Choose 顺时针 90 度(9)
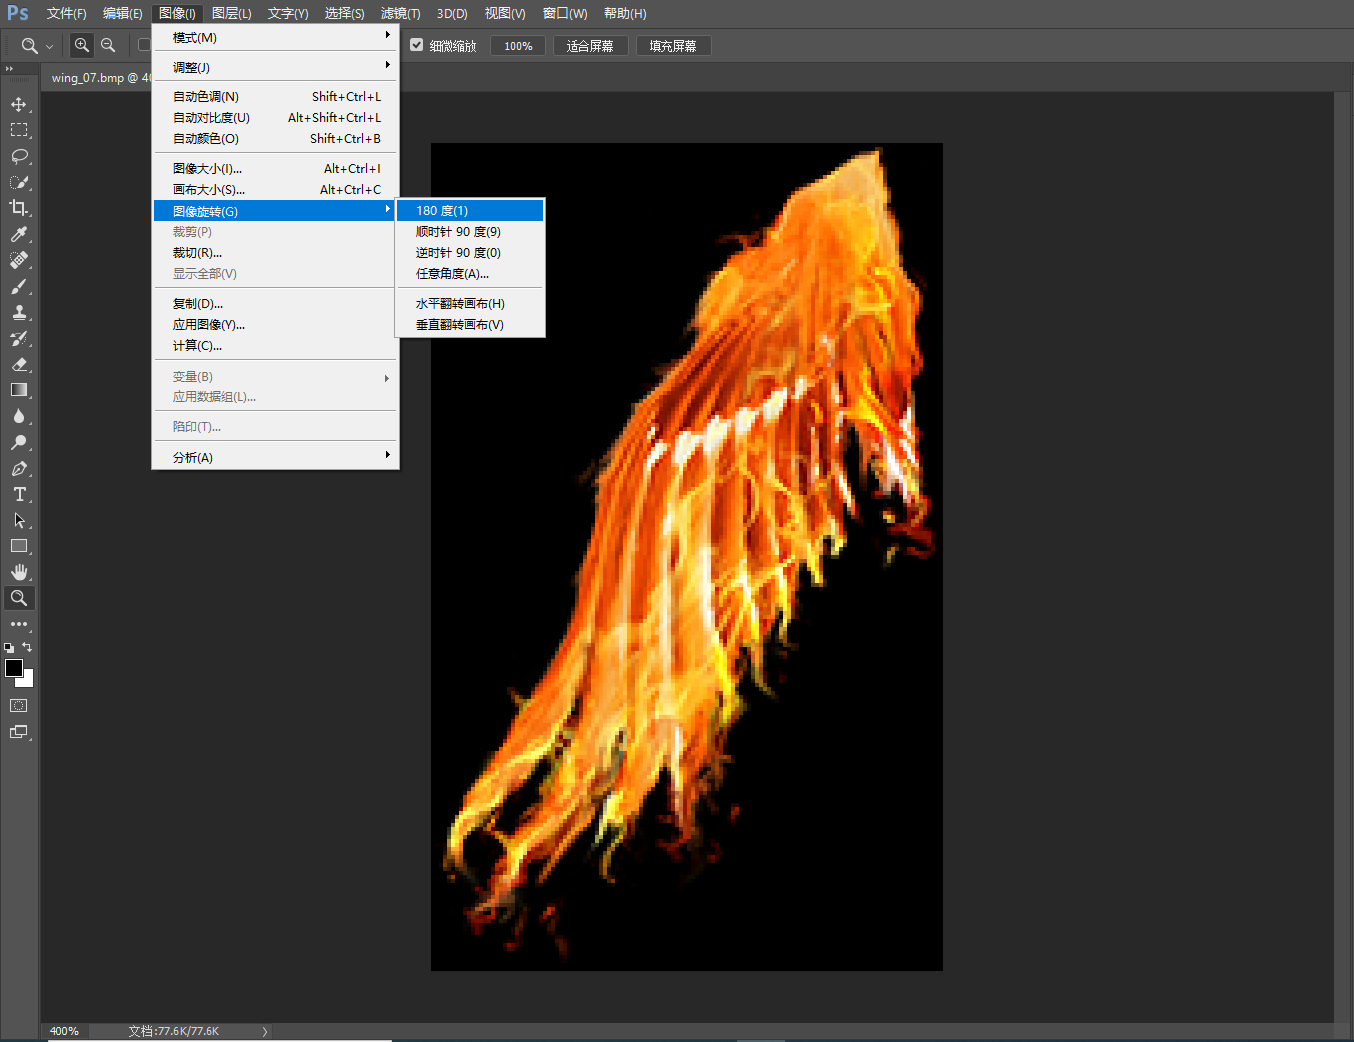 pyautogui.click(x=470, y=231)
